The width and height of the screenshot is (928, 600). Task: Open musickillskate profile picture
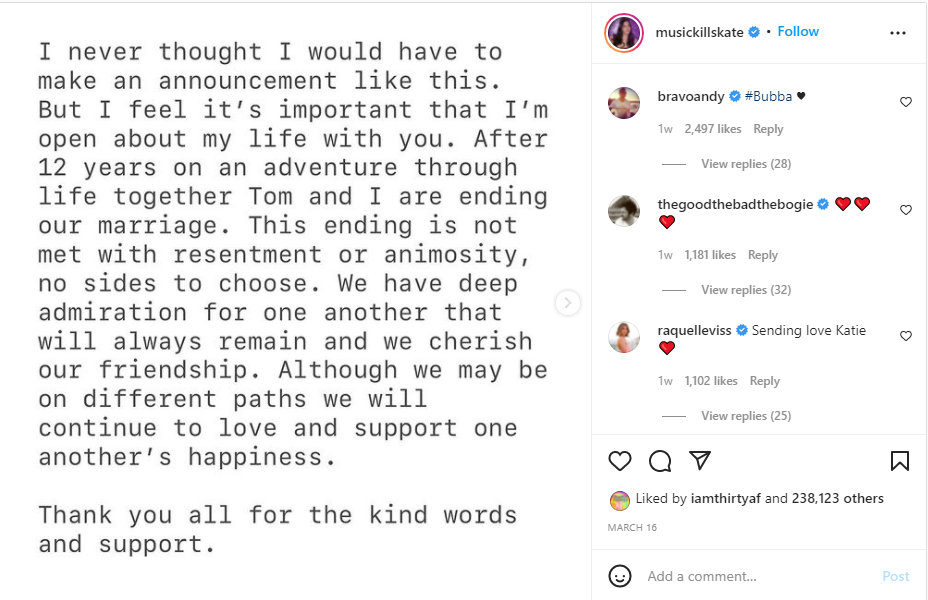click(623, 33)
